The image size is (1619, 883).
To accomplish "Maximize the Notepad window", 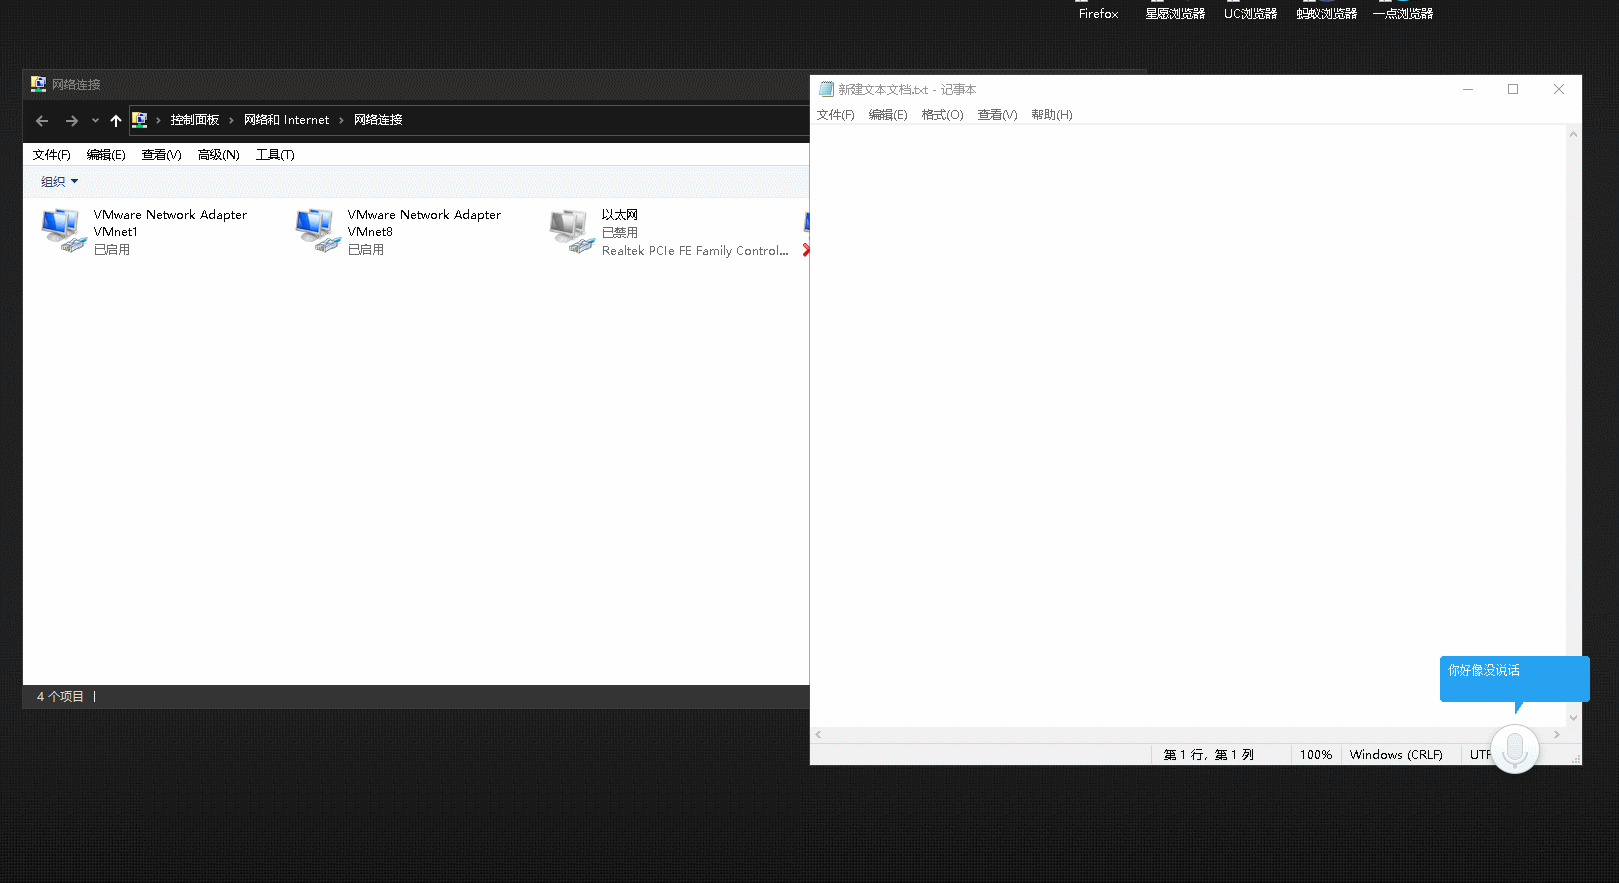I will pyautogui.click(x=1513, y=89).
